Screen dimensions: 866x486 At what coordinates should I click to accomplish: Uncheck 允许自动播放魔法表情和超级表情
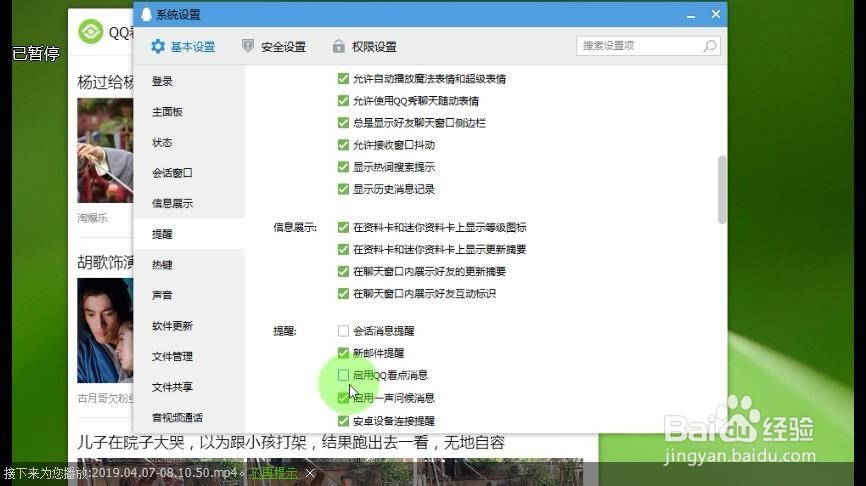tap(343, 78)
